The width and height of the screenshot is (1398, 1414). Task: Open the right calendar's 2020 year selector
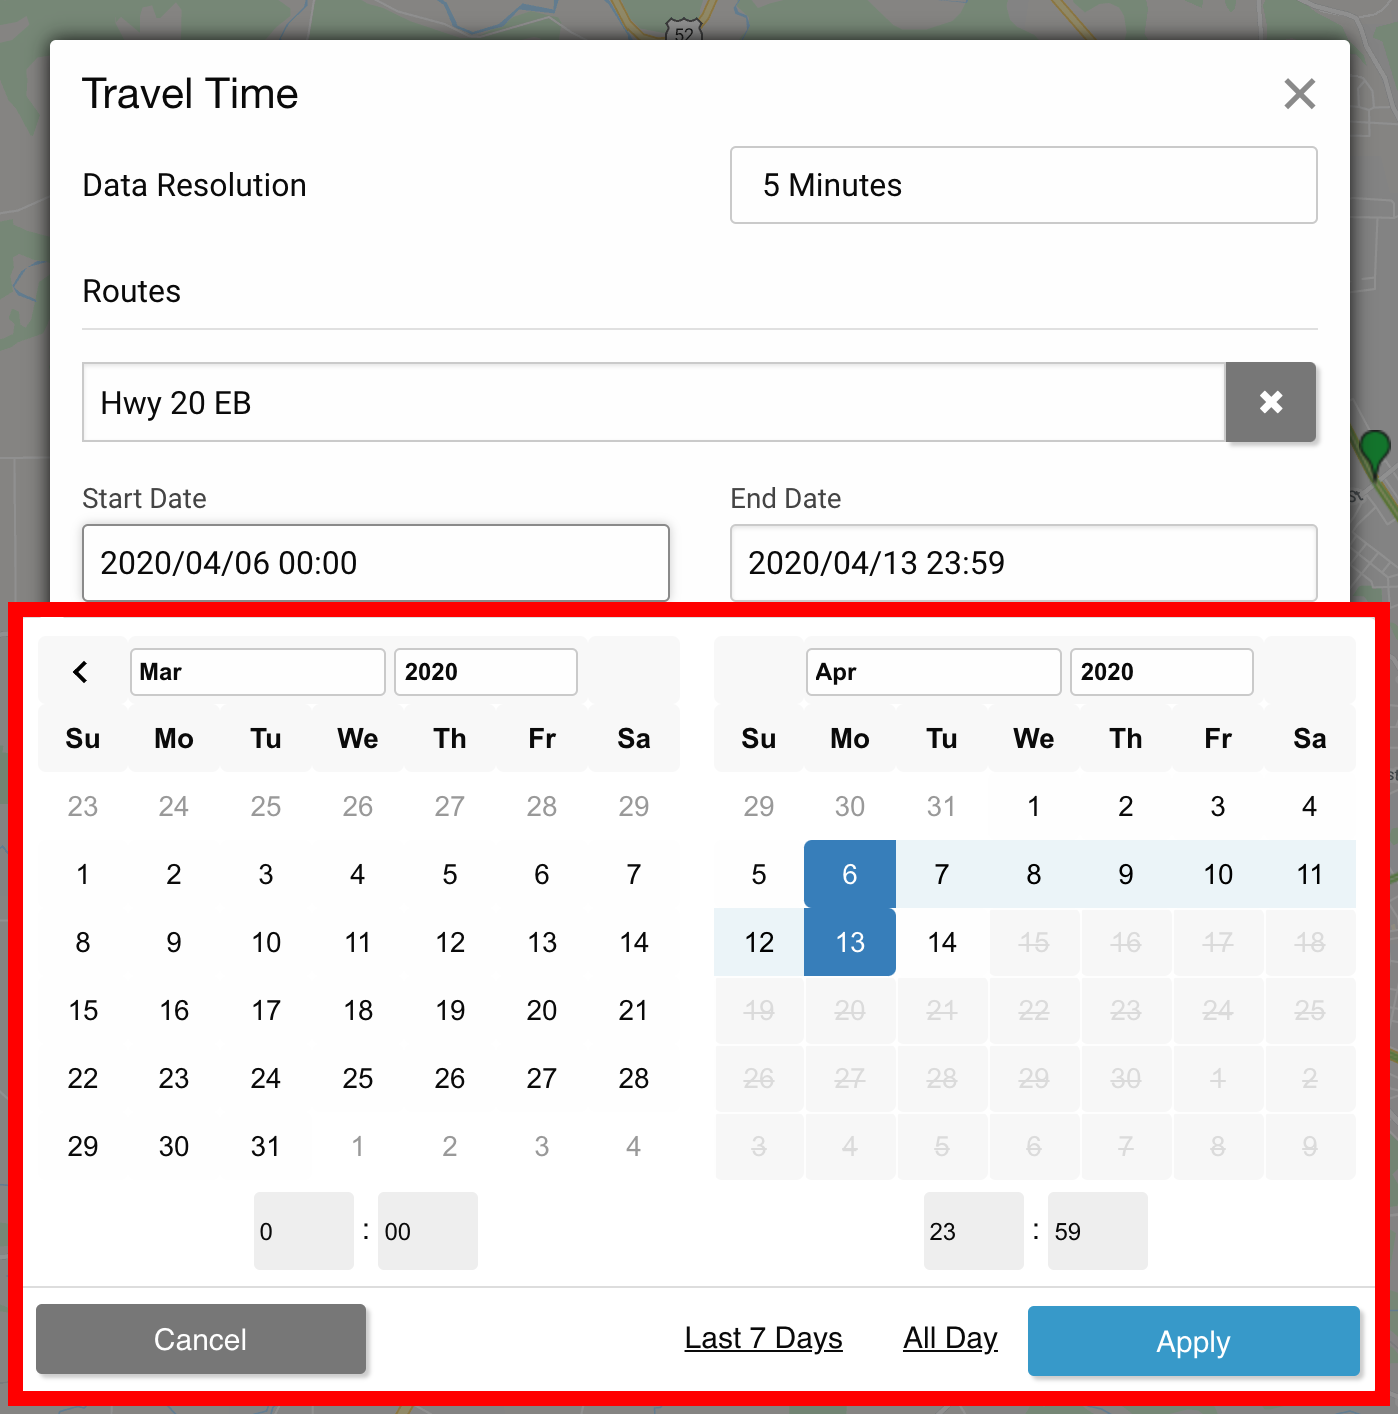(x=1160, y=671)
